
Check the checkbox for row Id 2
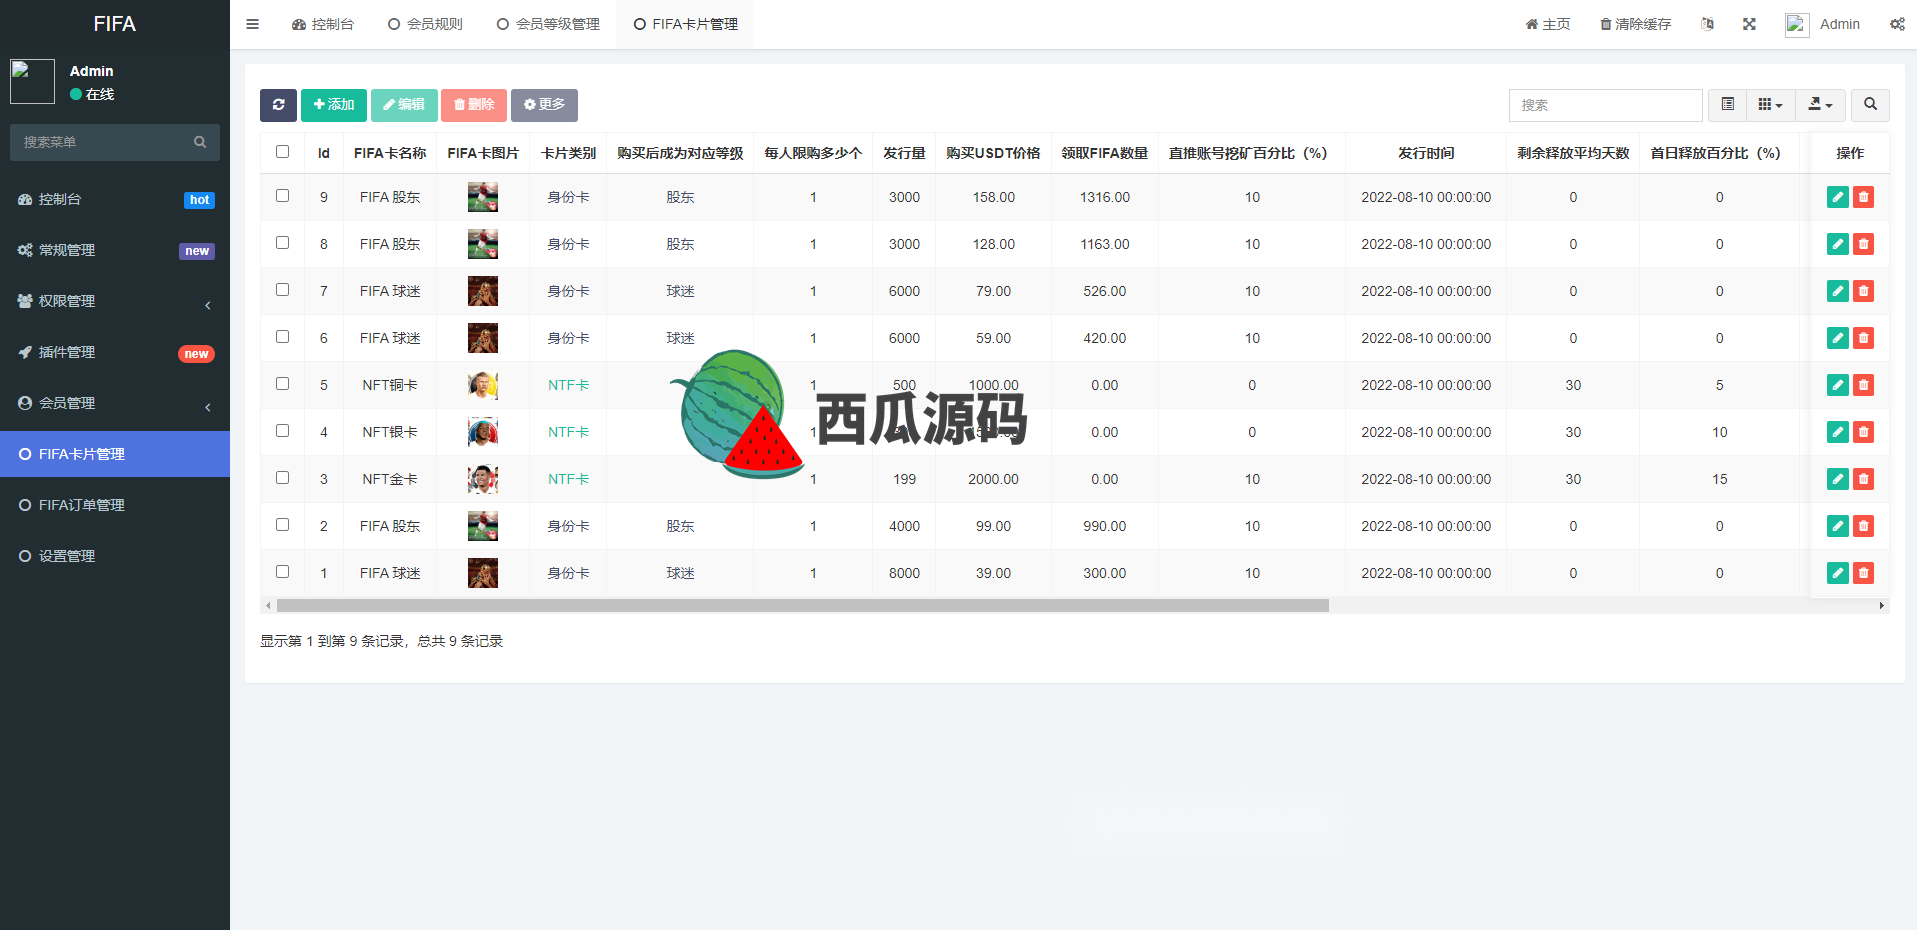[283, 525]
